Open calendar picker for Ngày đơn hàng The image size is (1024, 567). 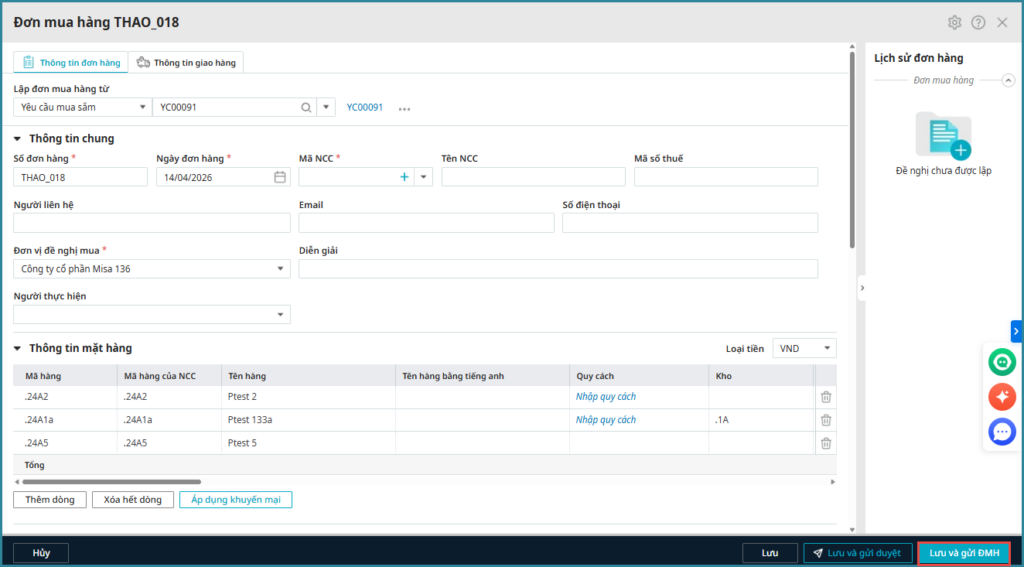(280, 177)
